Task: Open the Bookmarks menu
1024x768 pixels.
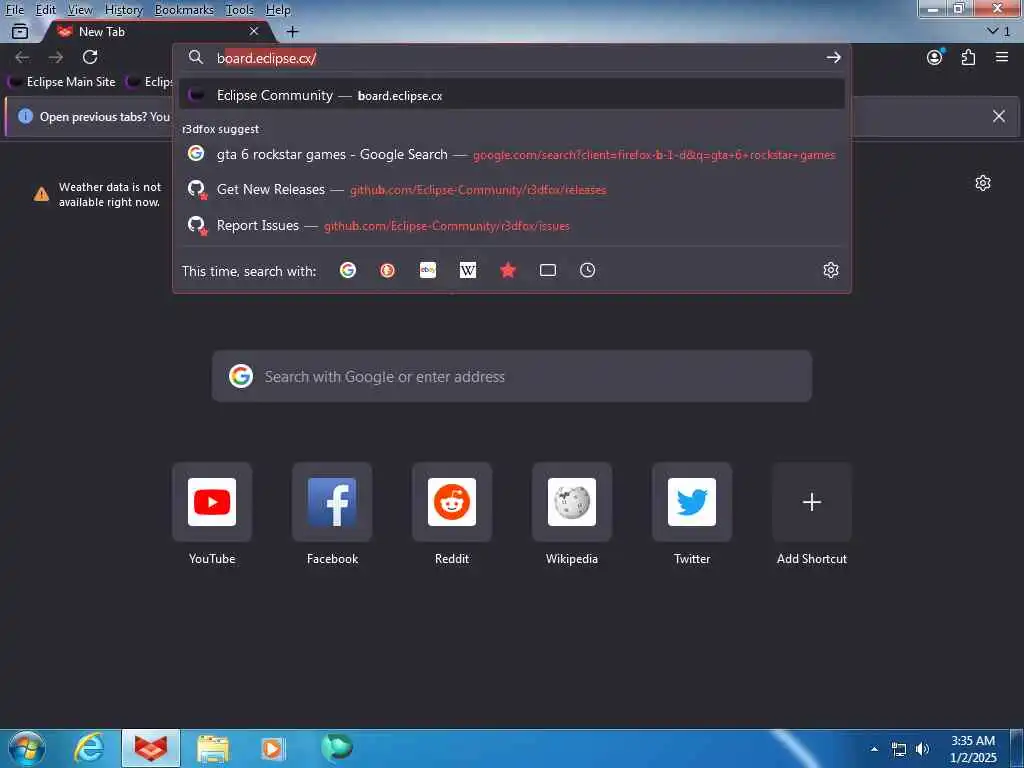Action: (184, 10)
